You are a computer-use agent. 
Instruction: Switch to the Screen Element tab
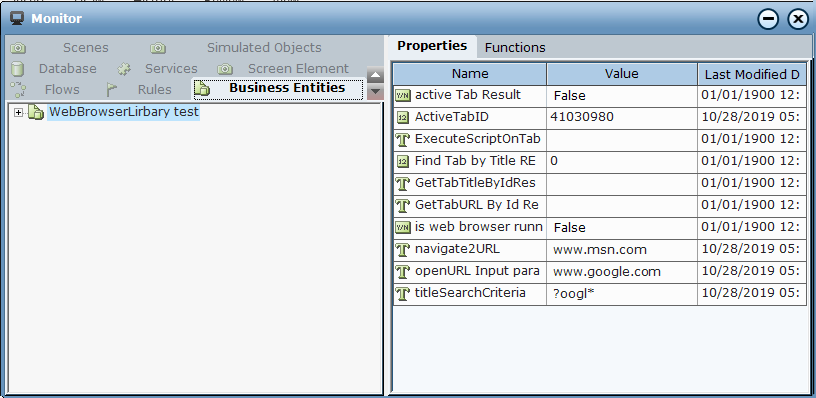(x=298, y=69)
